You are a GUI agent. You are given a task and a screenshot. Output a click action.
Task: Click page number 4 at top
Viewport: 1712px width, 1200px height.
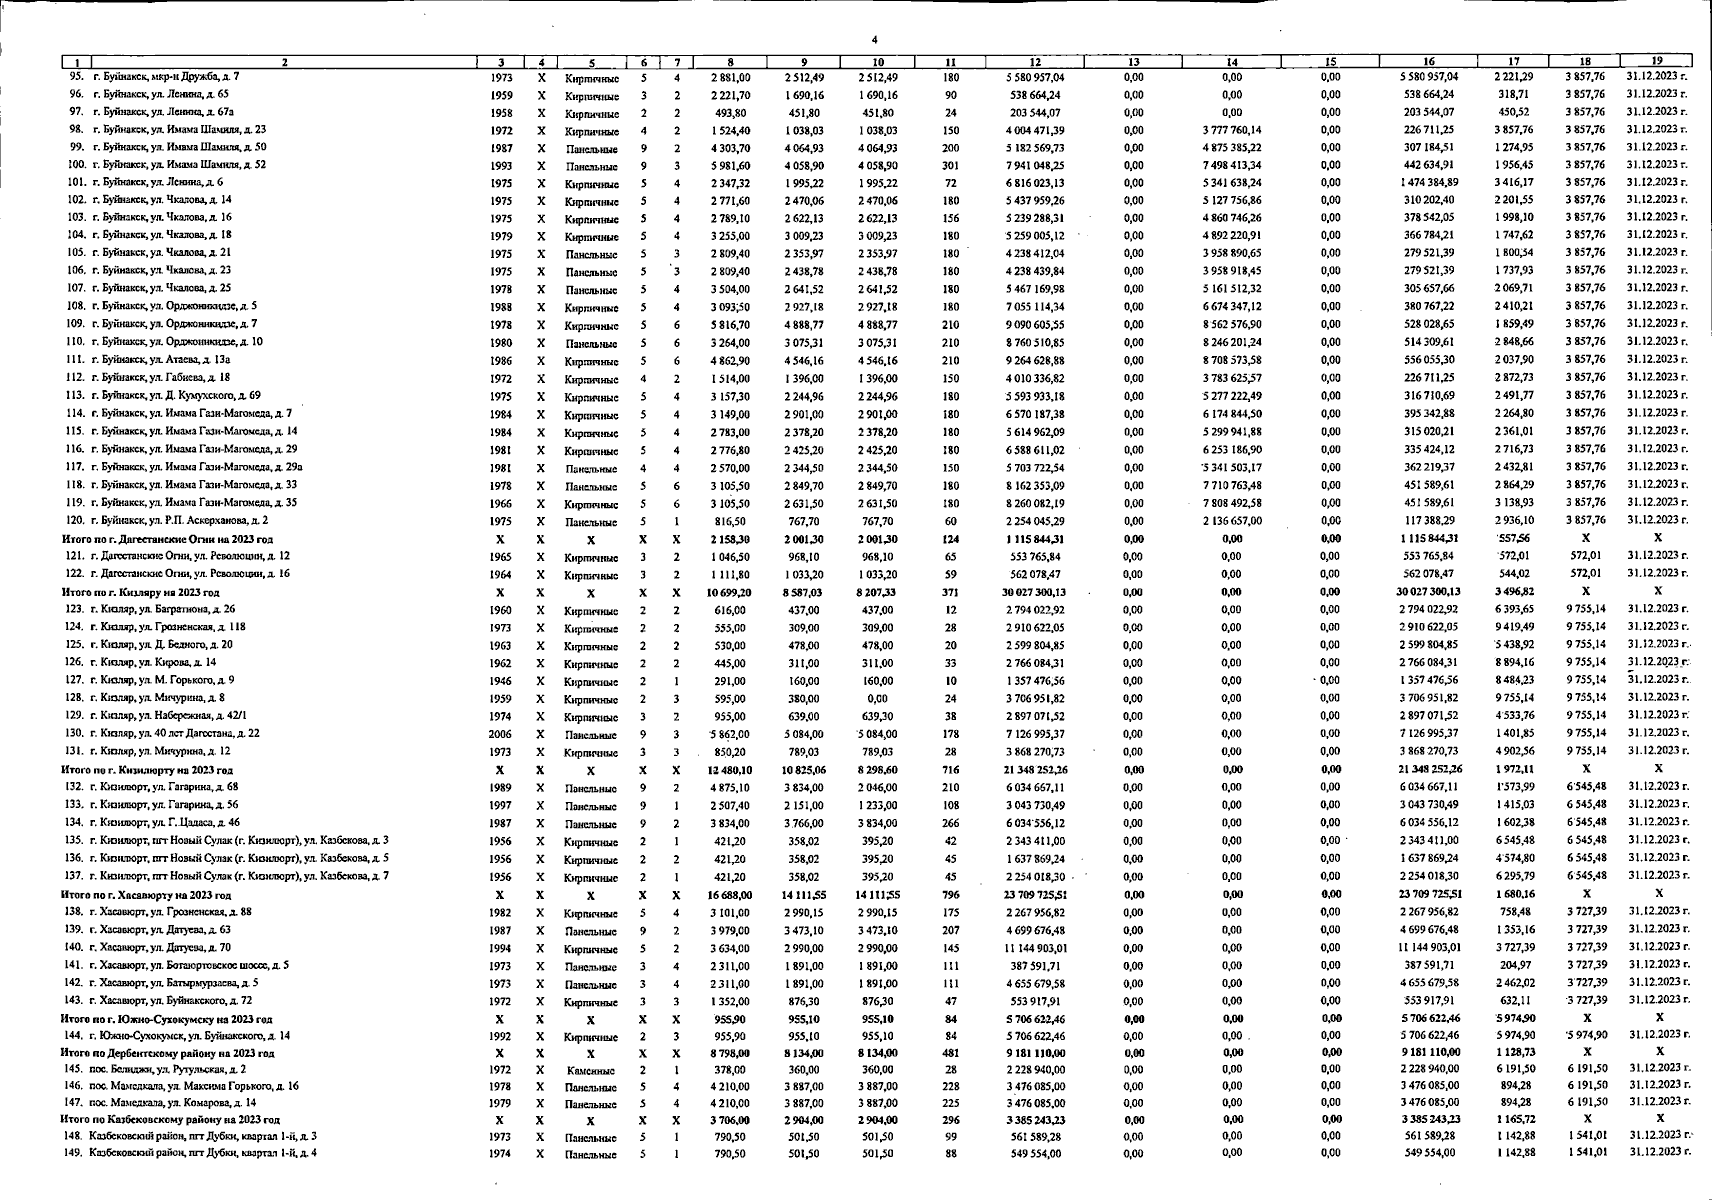pos(874,40)
